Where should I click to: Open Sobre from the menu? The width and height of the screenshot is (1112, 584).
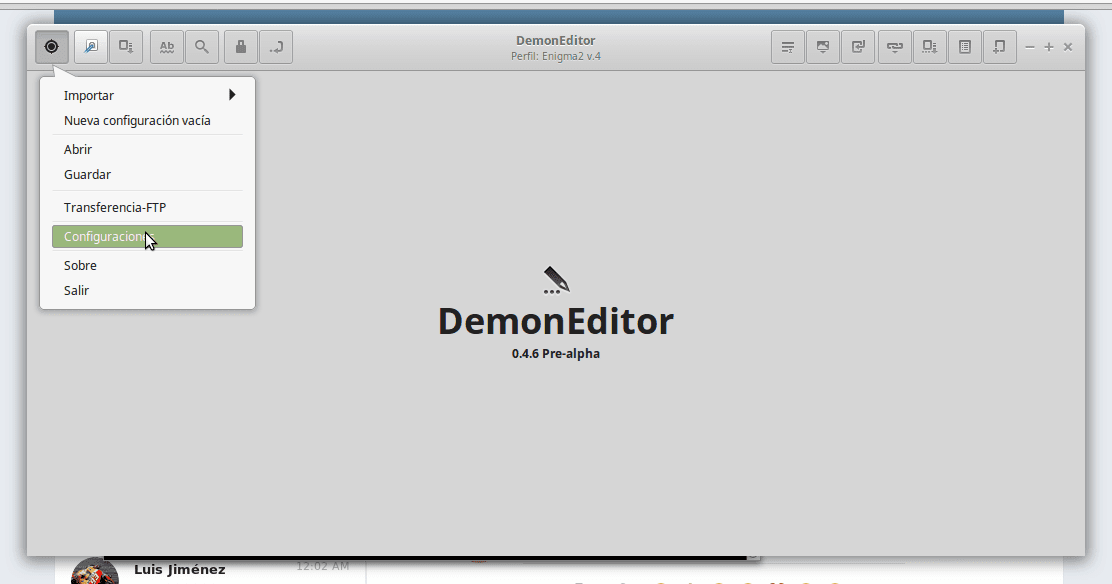80,265
